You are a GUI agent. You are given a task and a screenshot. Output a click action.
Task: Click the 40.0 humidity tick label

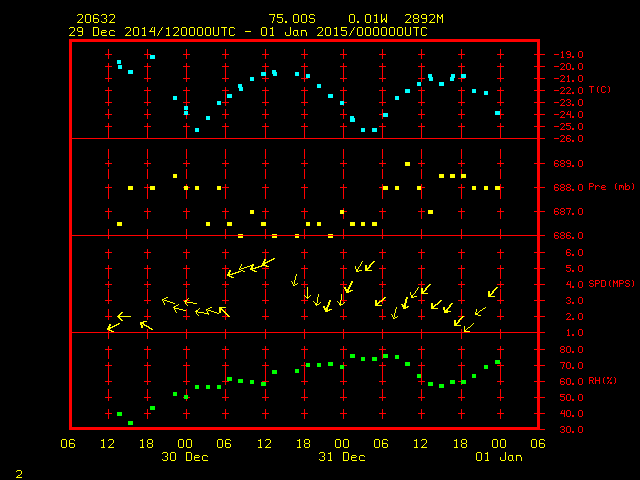click(x=571, y=413)
